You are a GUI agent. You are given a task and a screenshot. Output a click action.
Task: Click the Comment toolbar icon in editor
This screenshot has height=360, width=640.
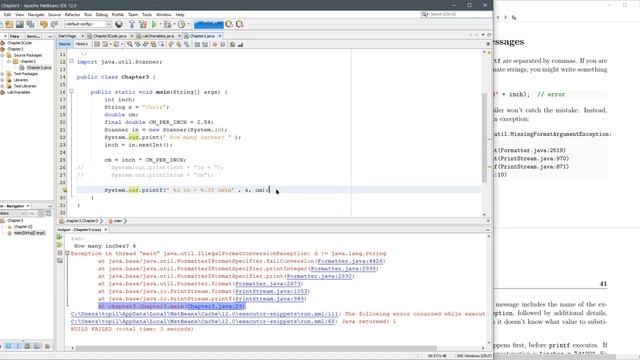point(232,44)
